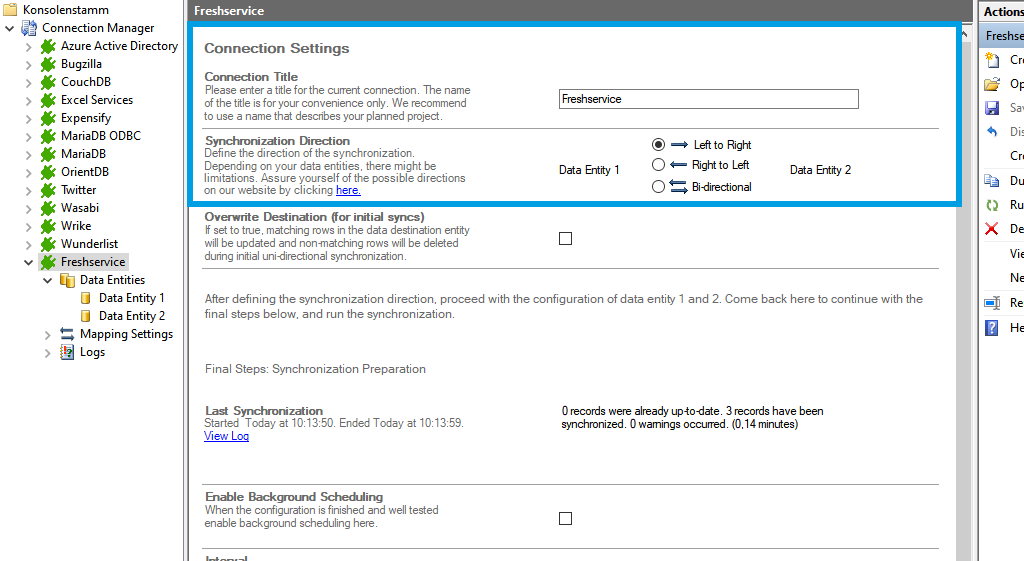Select Freshservice in the connection tree
1024x561 pixels.
coord(93,262)
